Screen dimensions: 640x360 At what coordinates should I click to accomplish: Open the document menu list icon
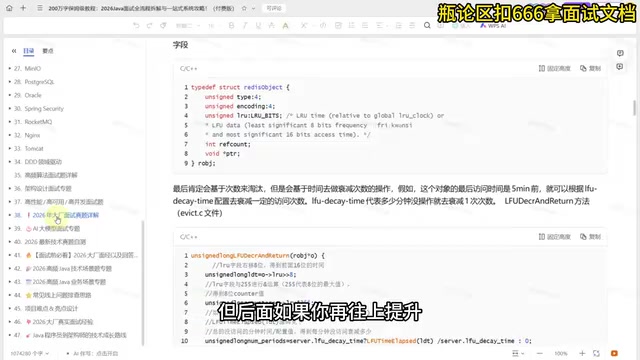tap(40, 8)
